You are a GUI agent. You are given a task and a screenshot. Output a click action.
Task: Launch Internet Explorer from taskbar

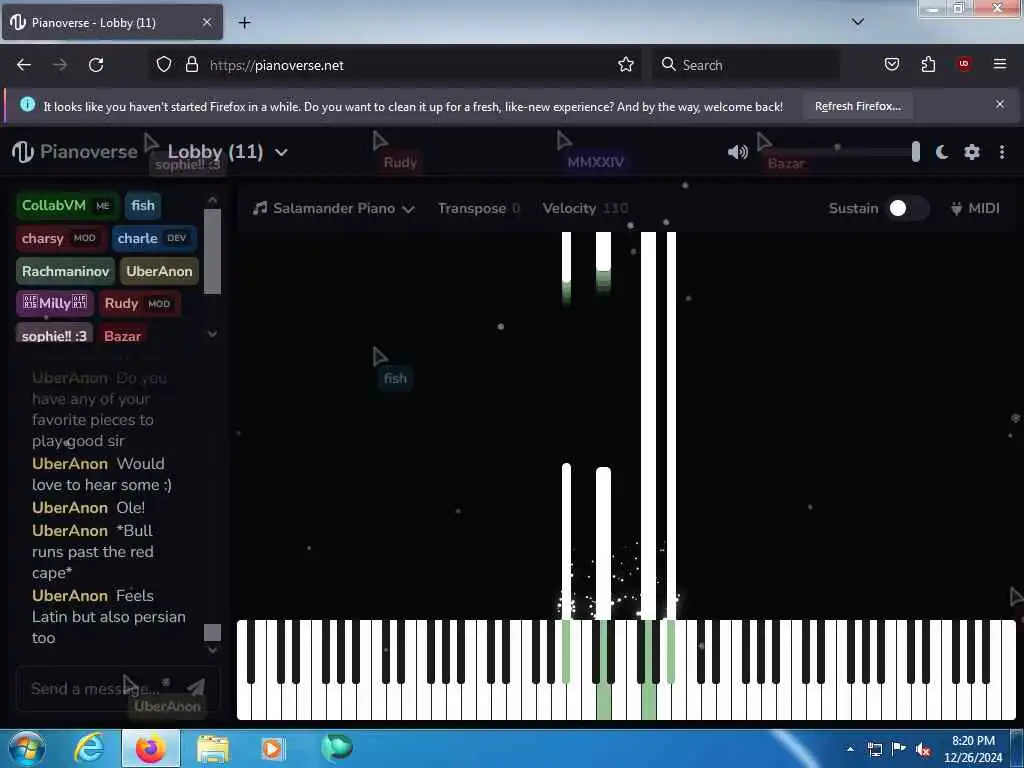click(x=89, y=748)
